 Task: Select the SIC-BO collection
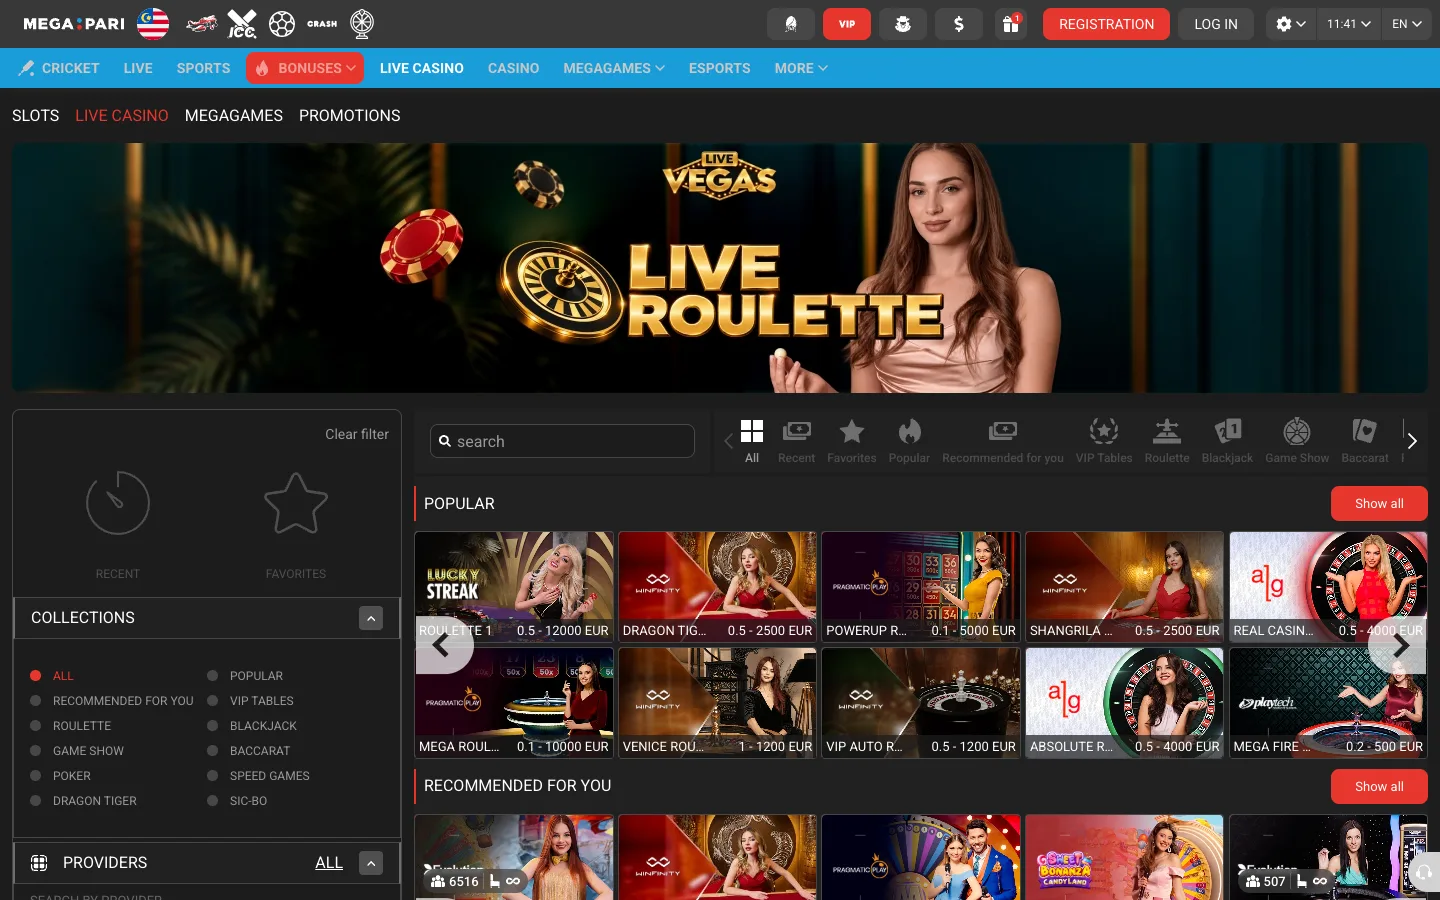[237, 801]
